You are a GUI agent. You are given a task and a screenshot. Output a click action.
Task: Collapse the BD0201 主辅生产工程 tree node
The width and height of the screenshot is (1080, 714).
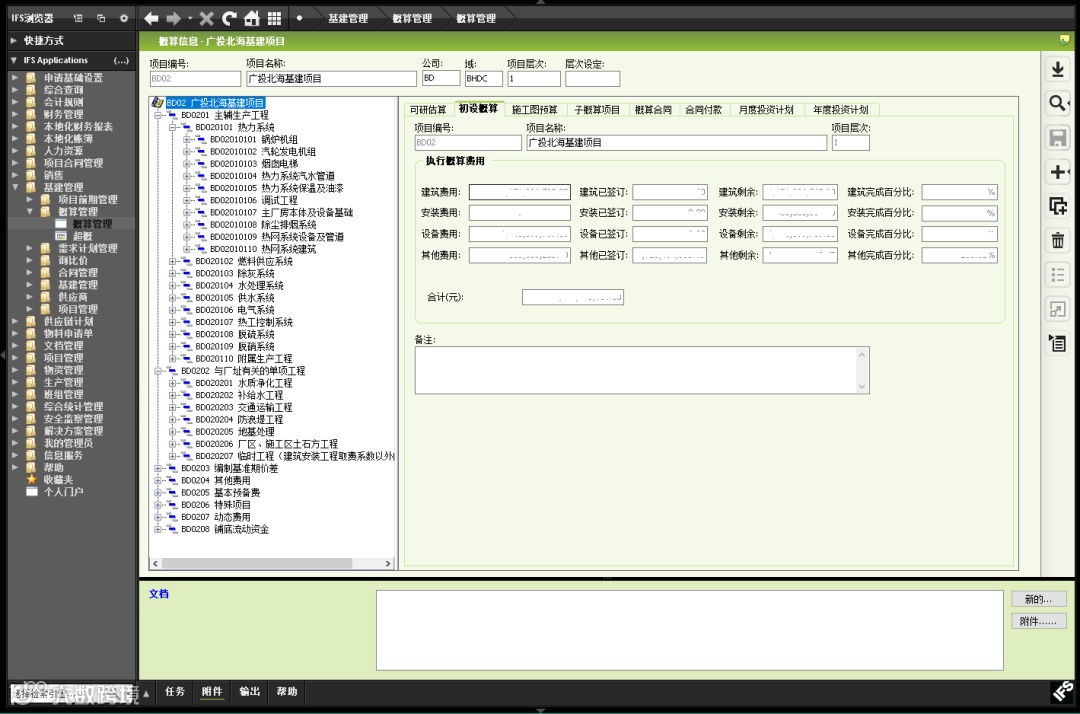coord(158,115)
